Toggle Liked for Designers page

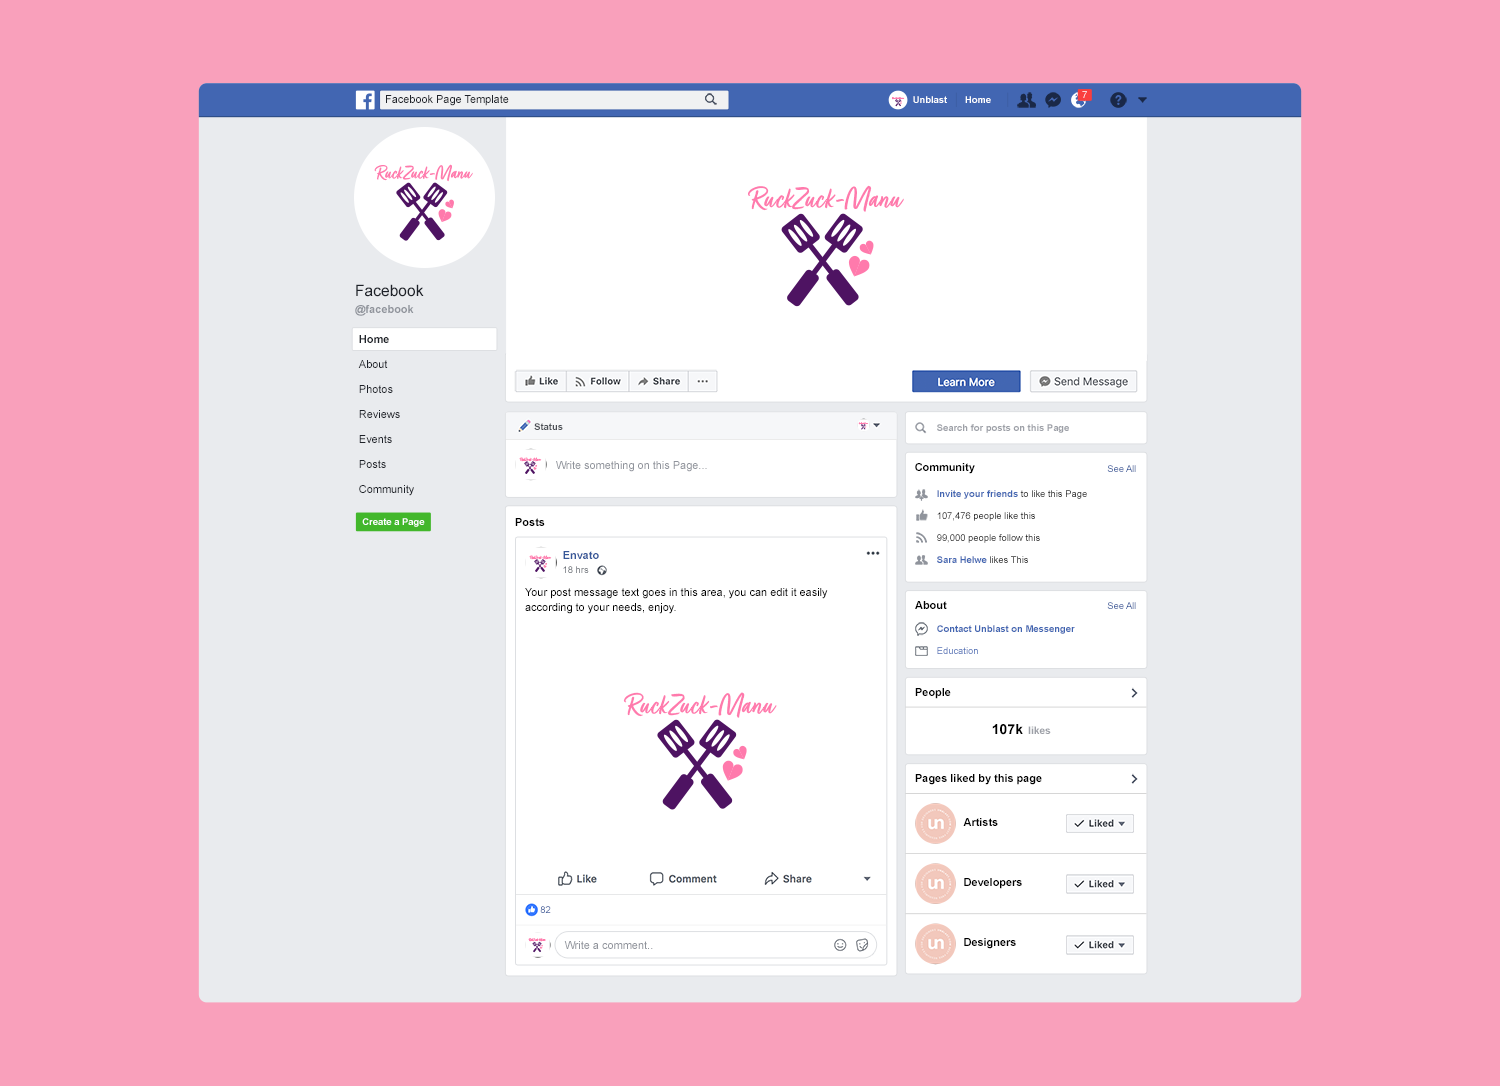tap(1100, 945)
